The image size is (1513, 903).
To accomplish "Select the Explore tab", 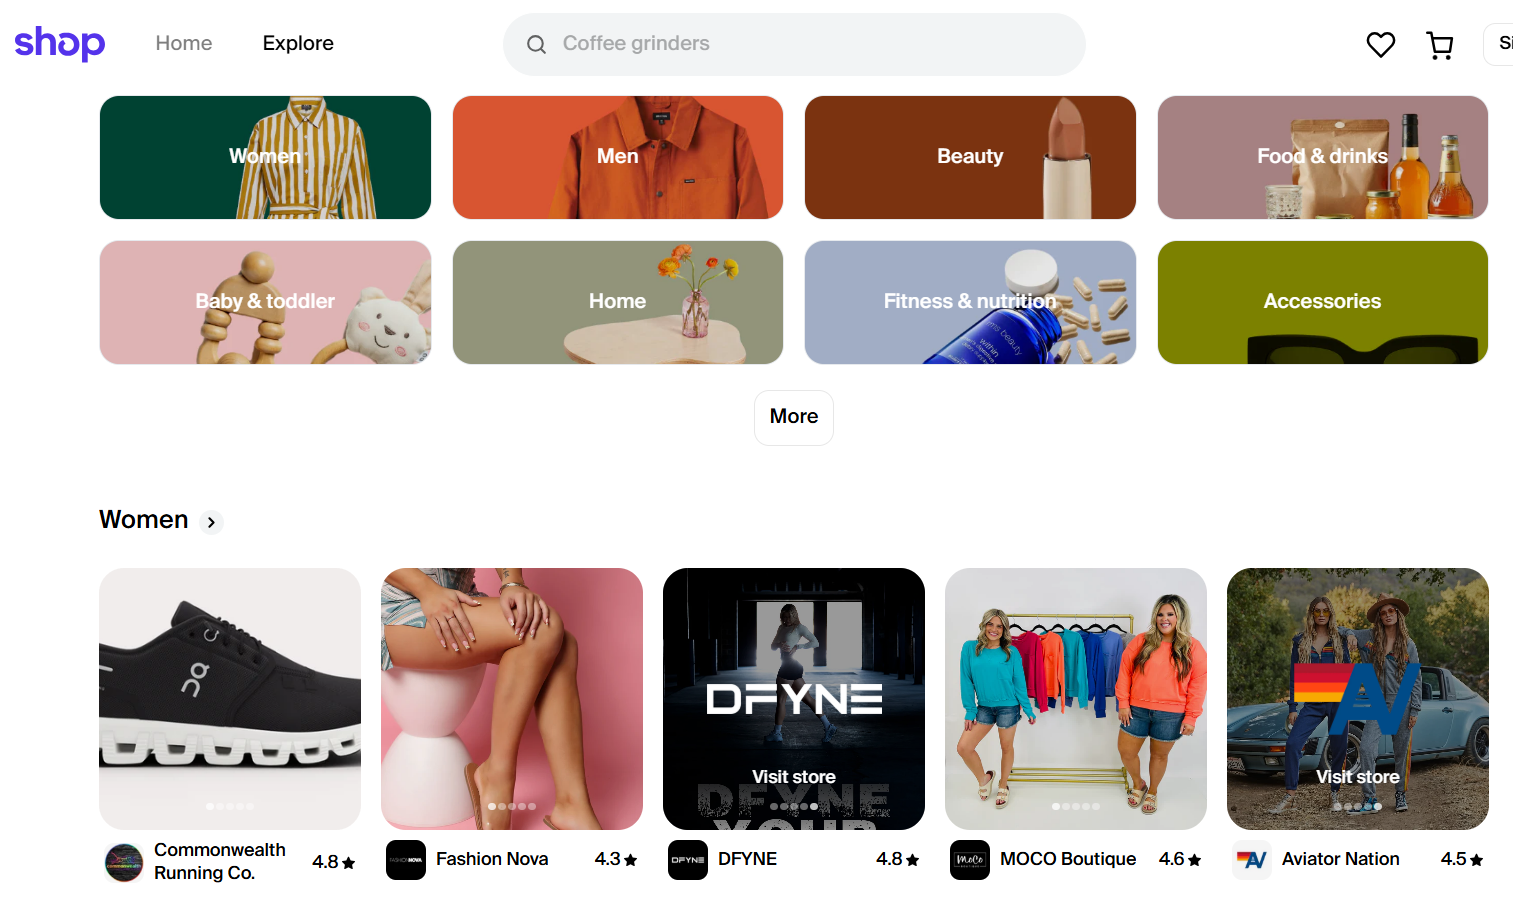I will point(297,43).
